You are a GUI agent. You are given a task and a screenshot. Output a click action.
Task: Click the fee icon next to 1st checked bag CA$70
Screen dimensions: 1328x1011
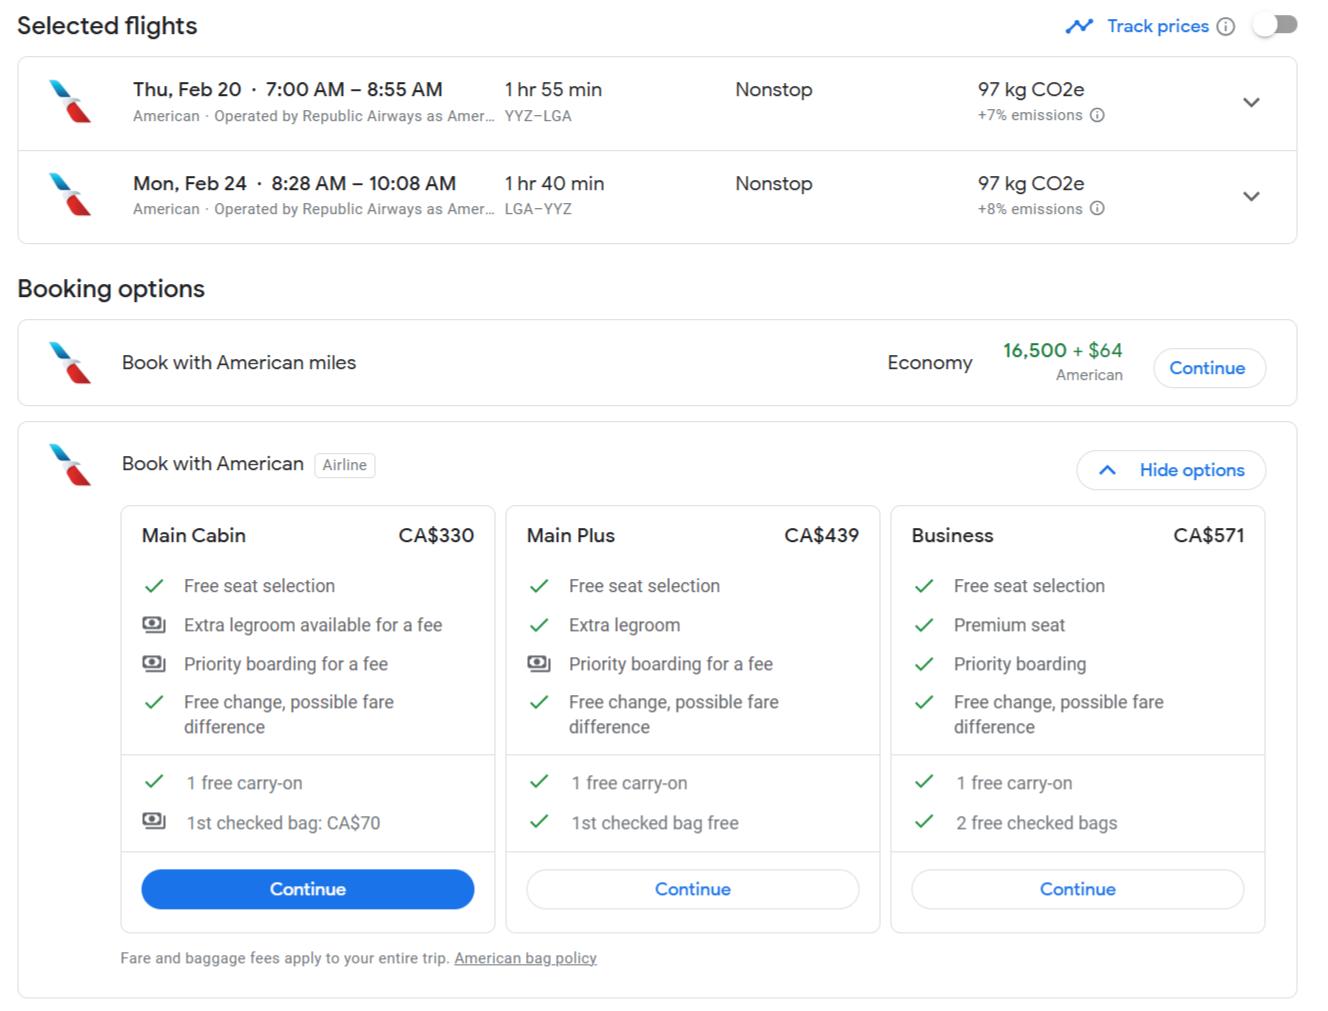point(153,820)
